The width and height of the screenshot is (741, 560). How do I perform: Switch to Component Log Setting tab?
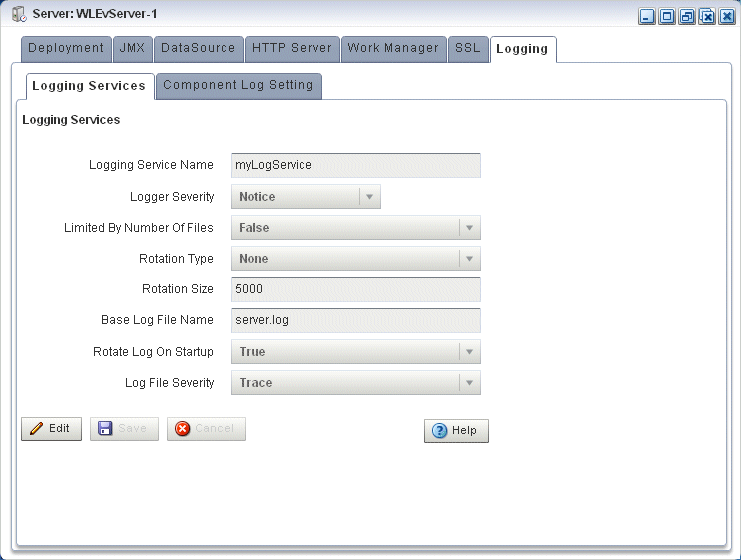pos(239,86)
